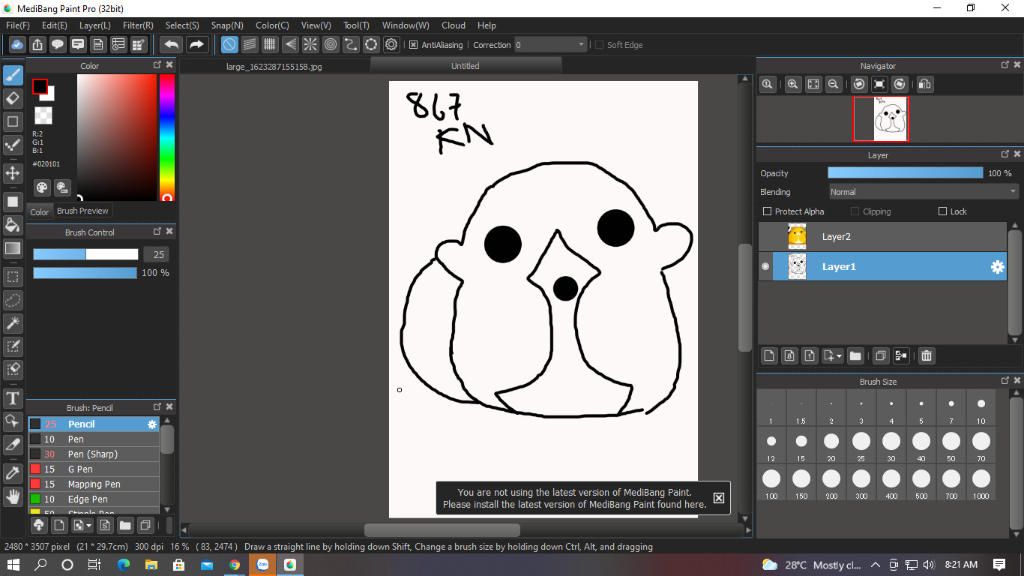The width and height of the screenshot is (1024, 576).
Task: Select the Move tool
Action: tap(13, 173)
